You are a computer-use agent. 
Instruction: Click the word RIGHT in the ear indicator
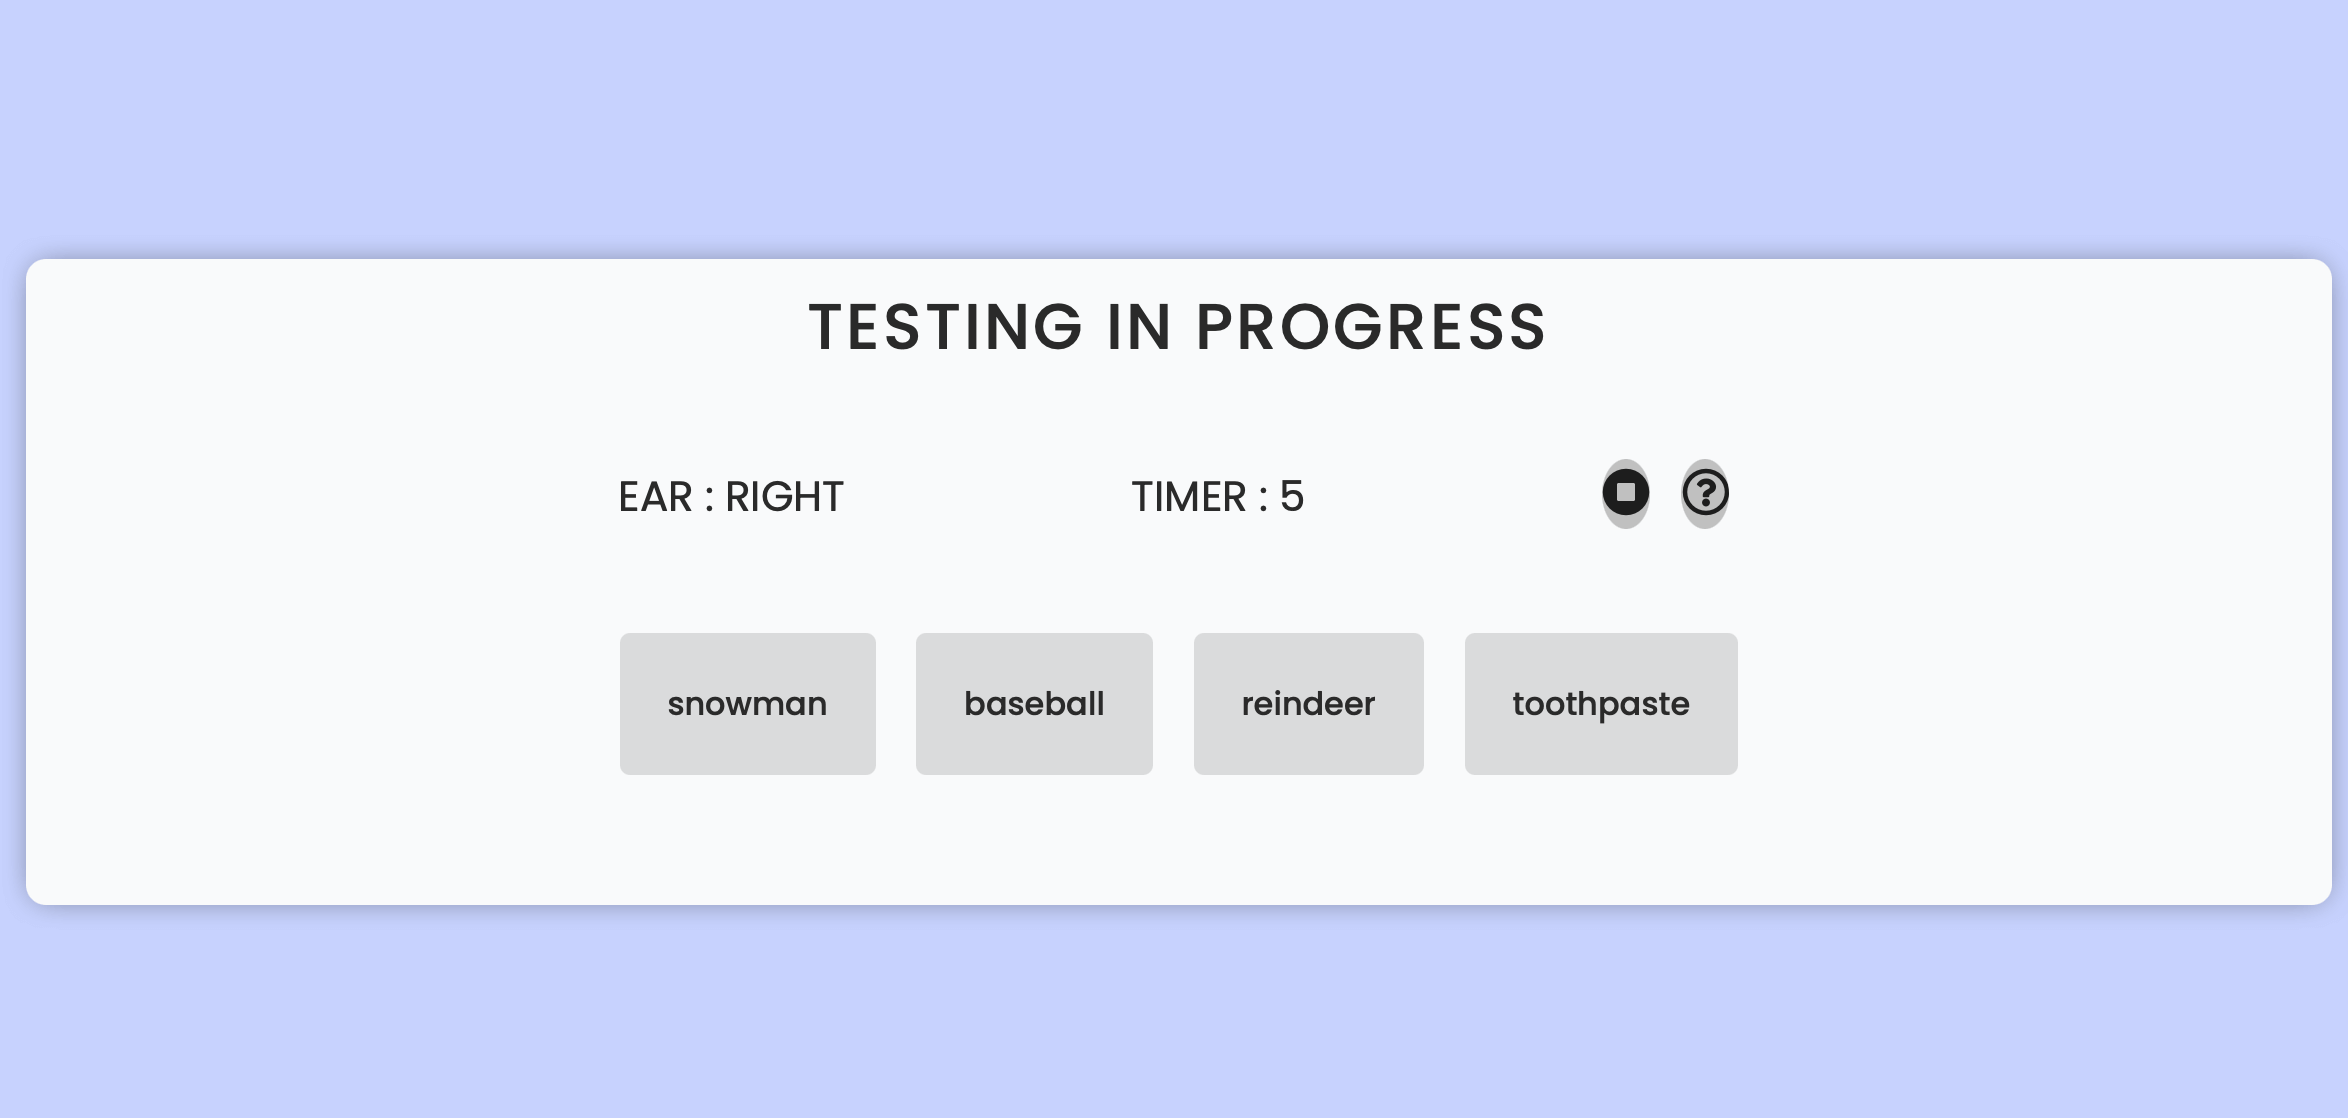pyautogui.click(x=784, y=497)
